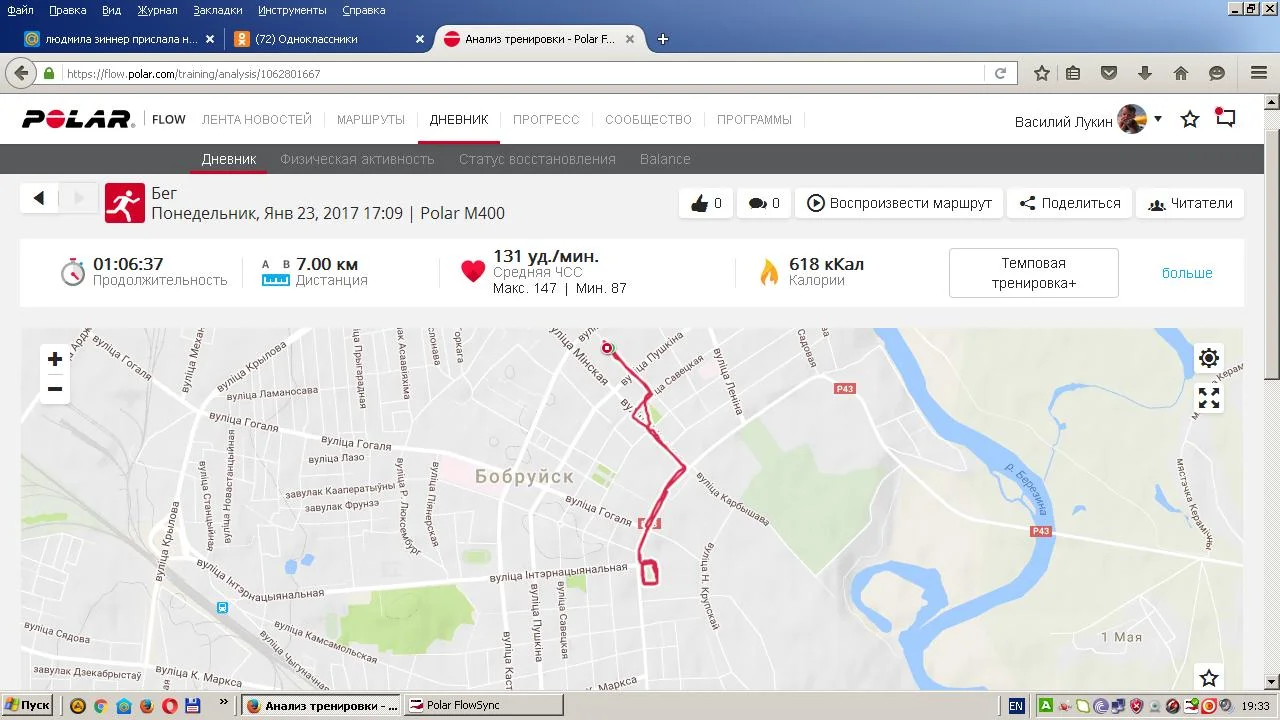Click the 7.00 км distance value
Image resolution: width=1280 pixels, height=720 pixels.
(327, 264)
